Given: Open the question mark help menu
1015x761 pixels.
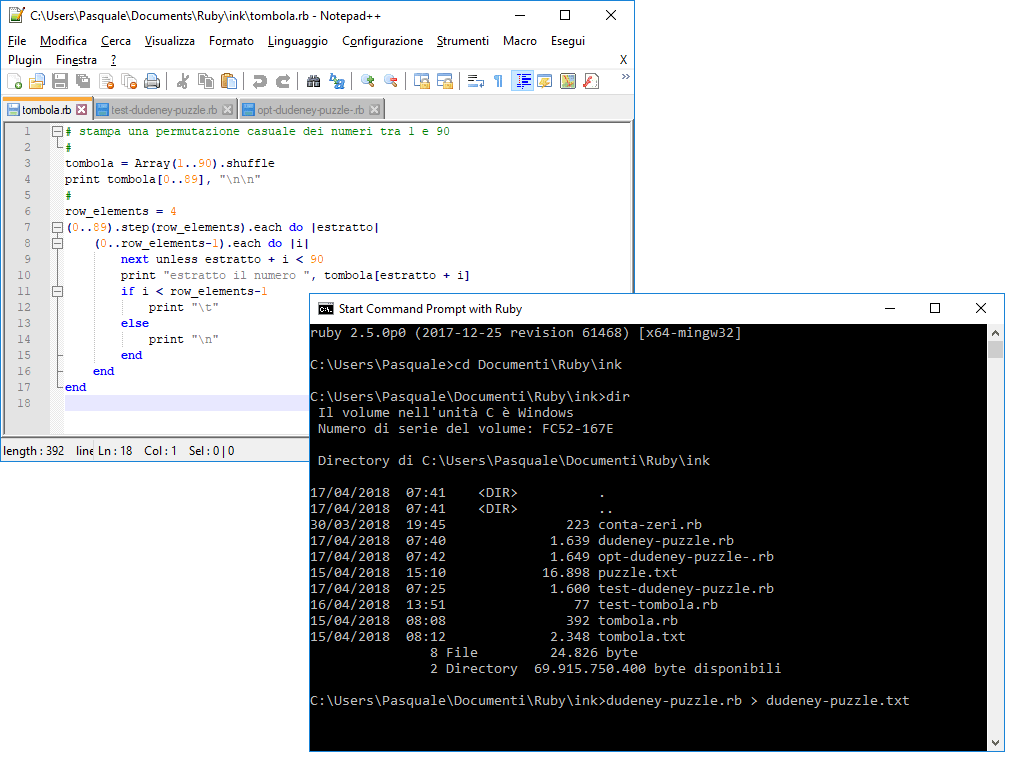Looking at the screenshot, I should 113,60.
